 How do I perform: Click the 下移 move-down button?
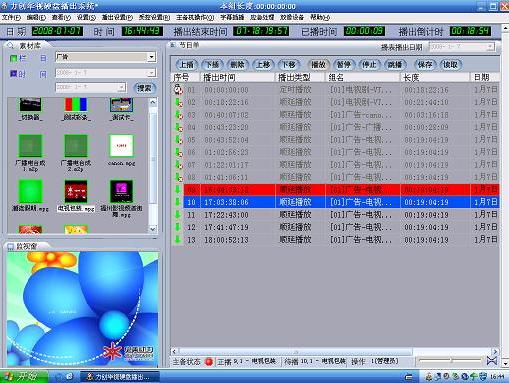(288, 65)
